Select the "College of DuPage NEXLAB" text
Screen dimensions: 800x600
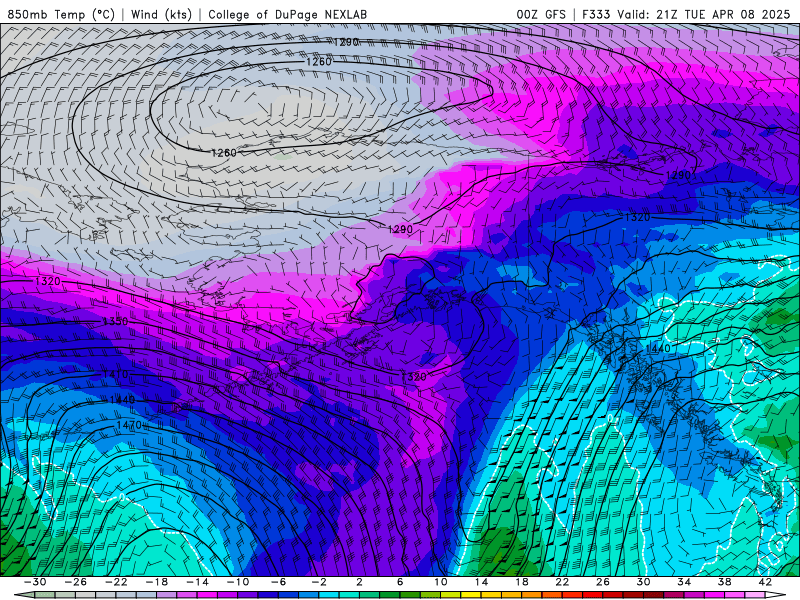coord(287,14)
